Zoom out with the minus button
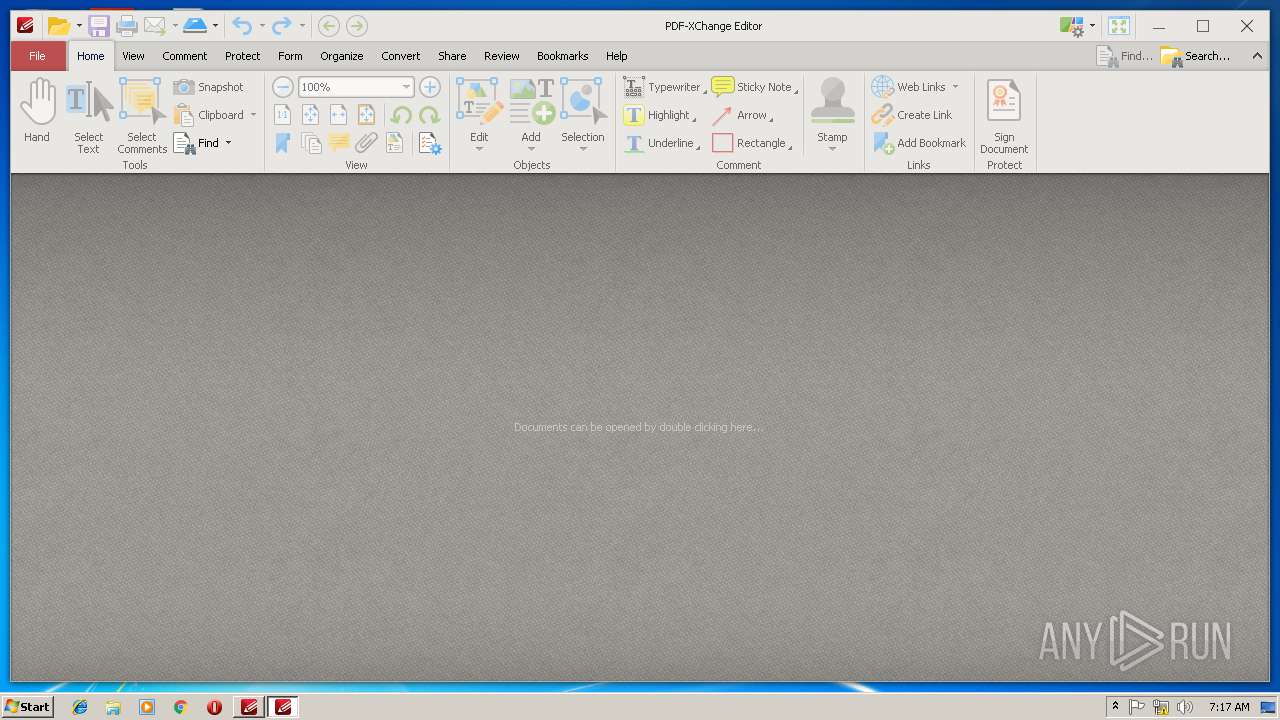Viewport: 1280px width, 720px height. (283, 87)
